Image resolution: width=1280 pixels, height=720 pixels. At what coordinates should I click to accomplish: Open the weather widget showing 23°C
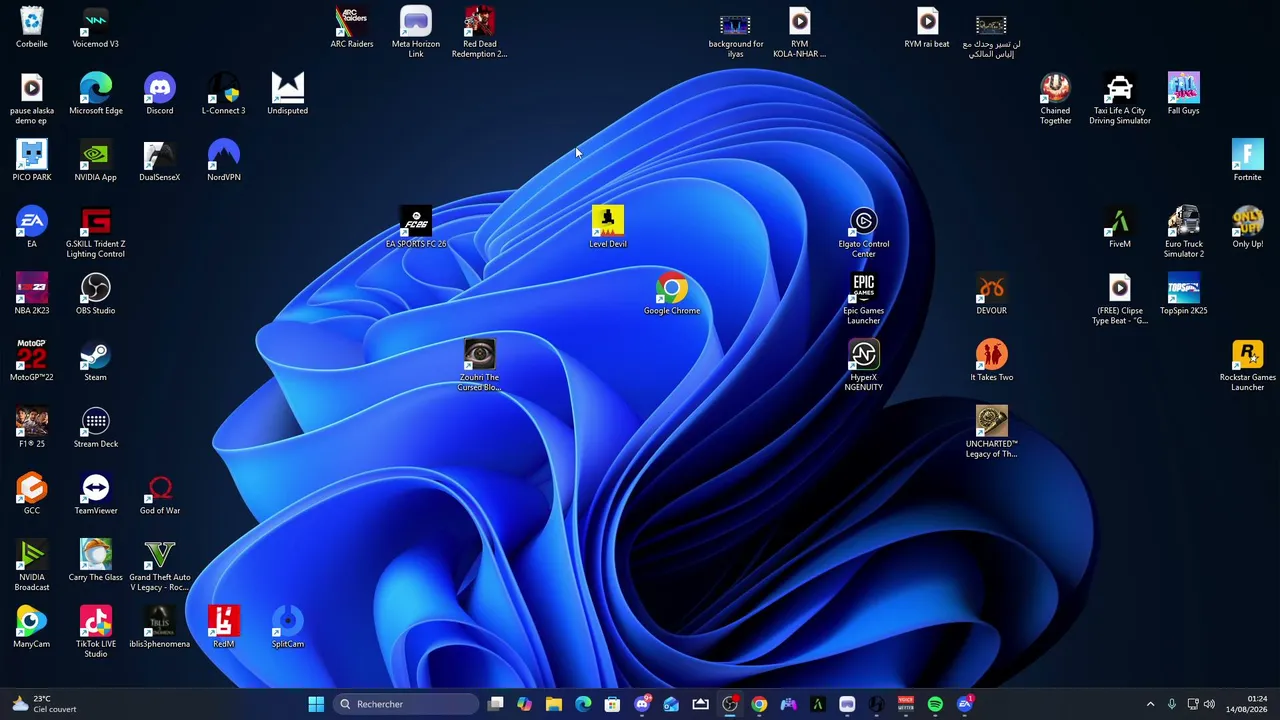[x=42, y=704]
